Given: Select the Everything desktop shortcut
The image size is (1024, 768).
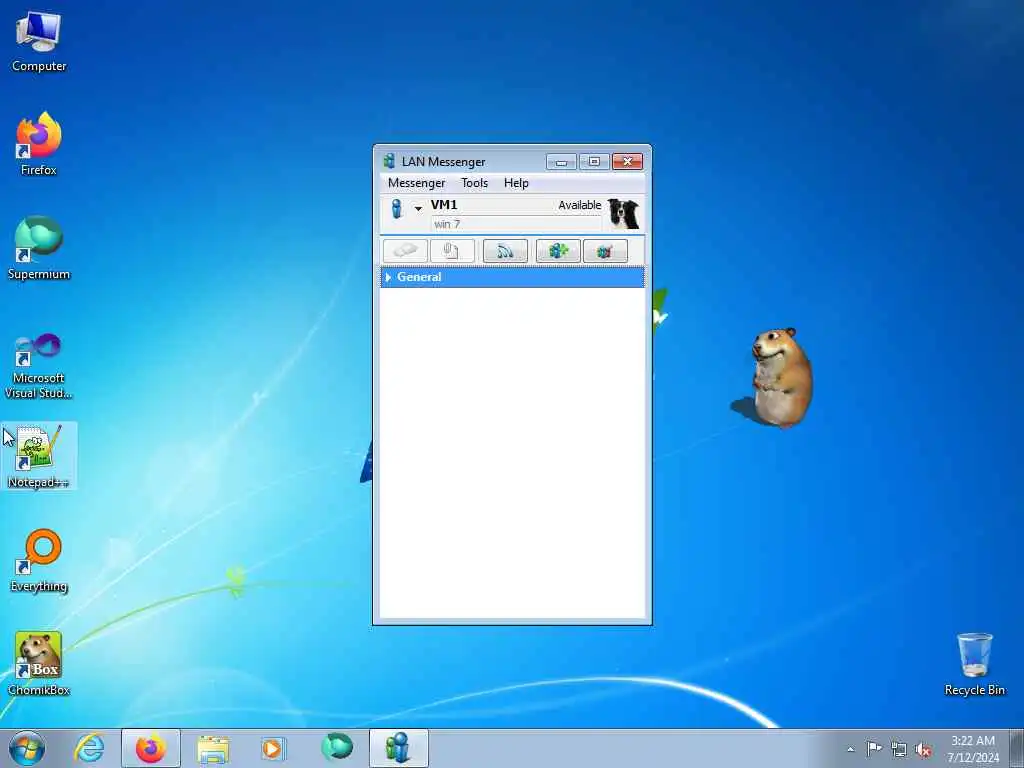Looking at the screenshot, I should tap(39, 560).
